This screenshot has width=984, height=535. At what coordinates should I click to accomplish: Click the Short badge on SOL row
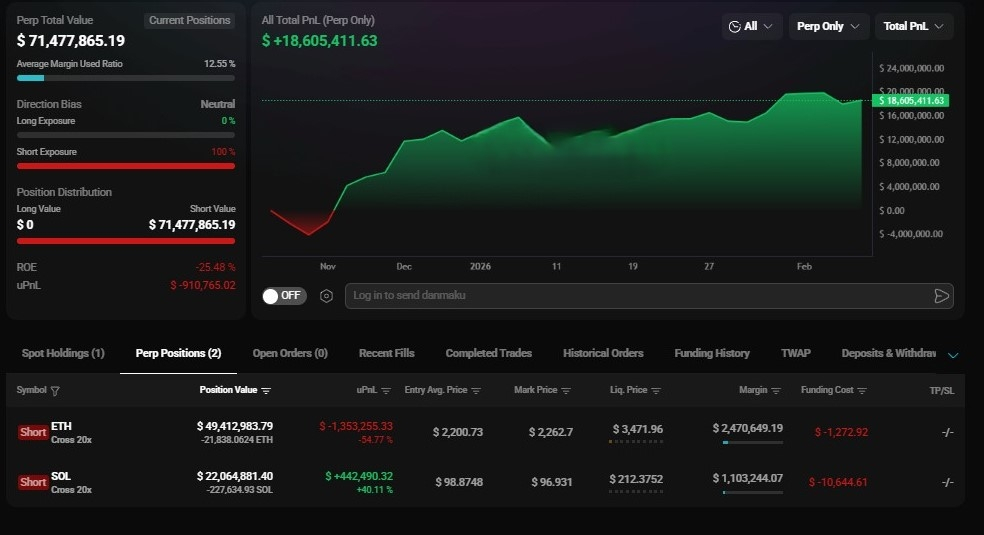pyautogui.click(x=33, y=482)
